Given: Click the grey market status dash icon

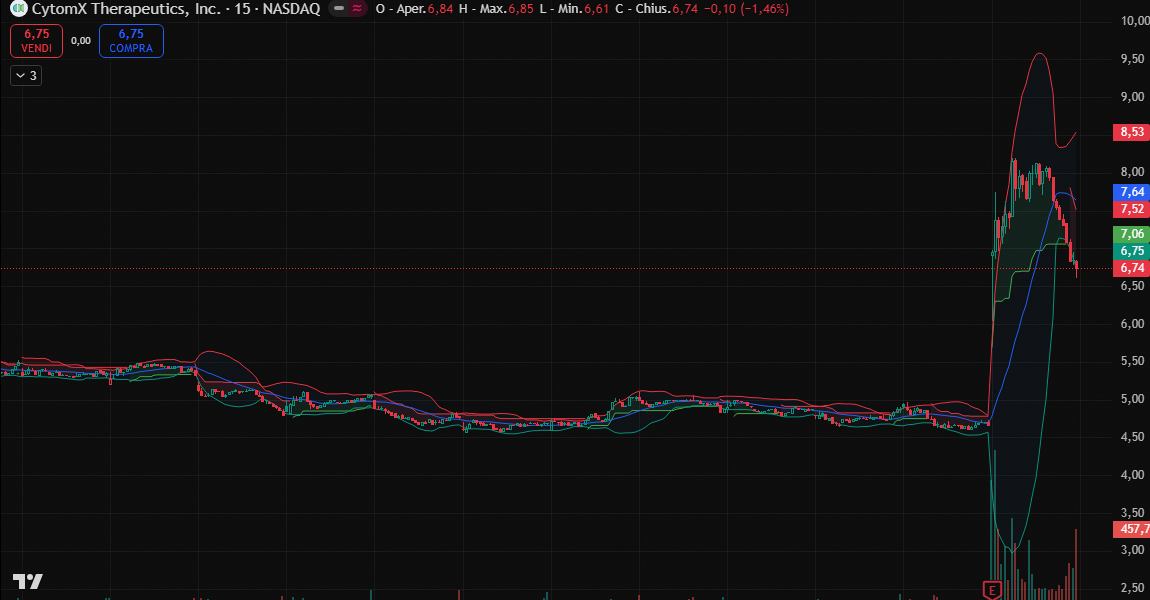Looking at the screenshot, I should pyautogui.click(x=339, y=9).
